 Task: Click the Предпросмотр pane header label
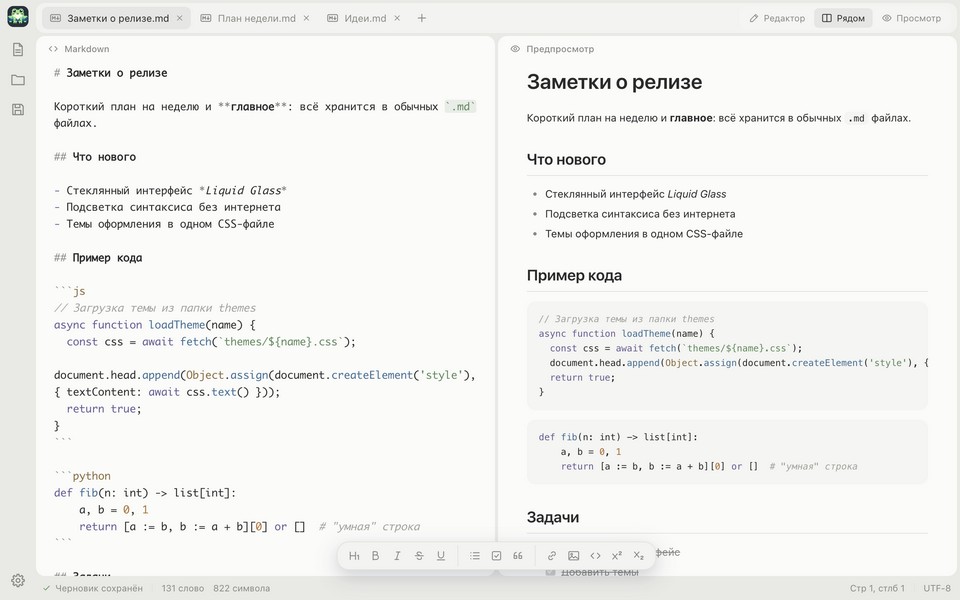(x=560, y=49)
